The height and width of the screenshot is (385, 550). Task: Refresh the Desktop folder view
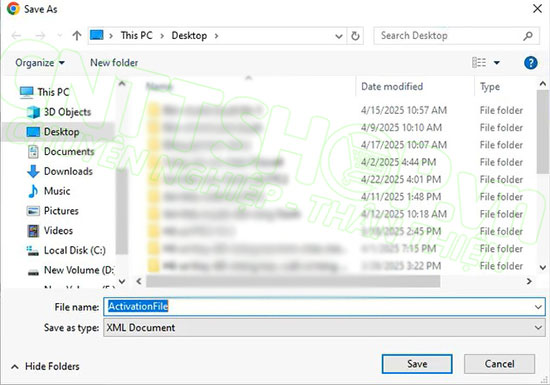[x=355, y=36]
